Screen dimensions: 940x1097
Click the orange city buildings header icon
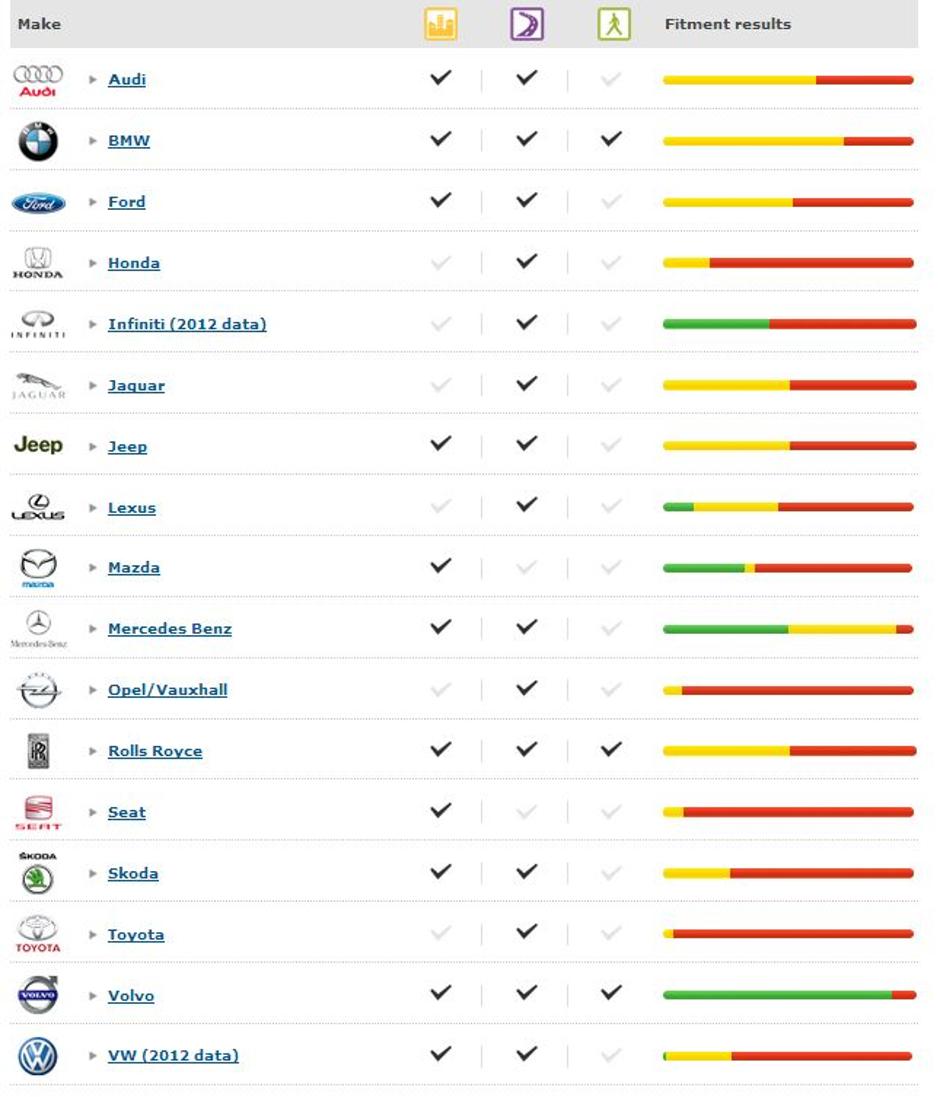(441, 25)
